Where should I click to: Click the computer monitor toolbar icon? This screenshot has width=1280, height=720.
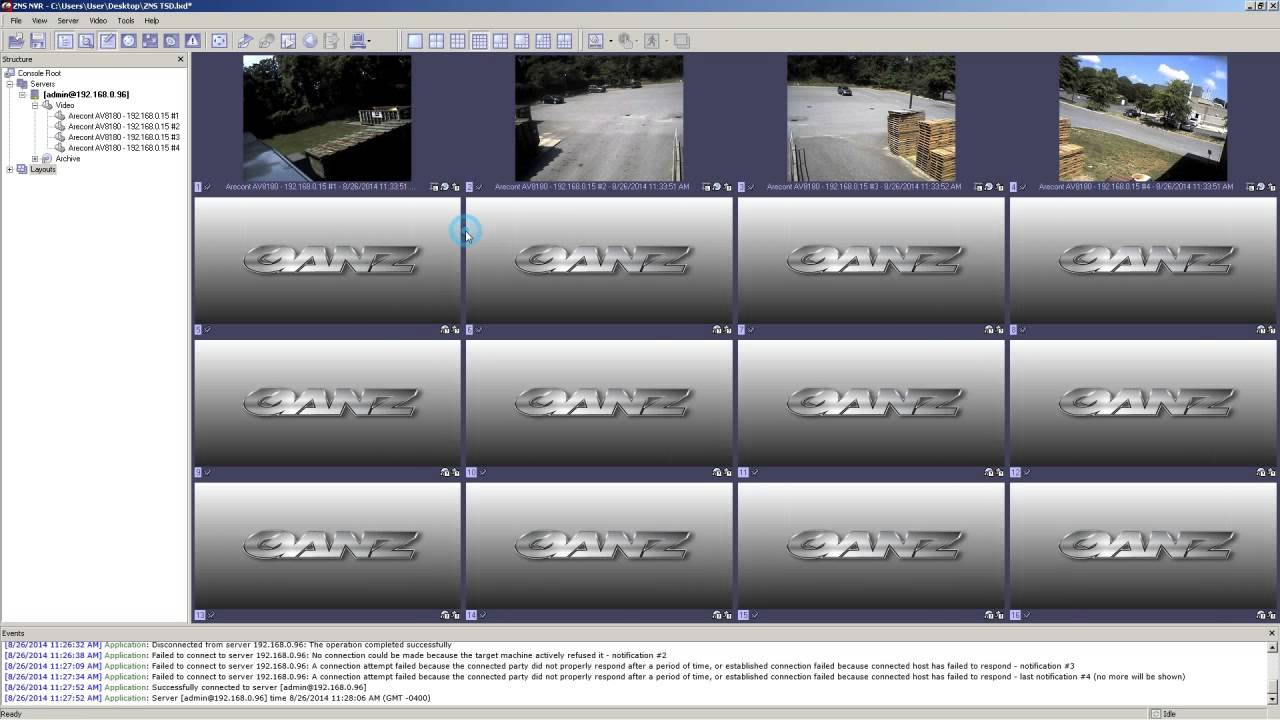point(358,41)
